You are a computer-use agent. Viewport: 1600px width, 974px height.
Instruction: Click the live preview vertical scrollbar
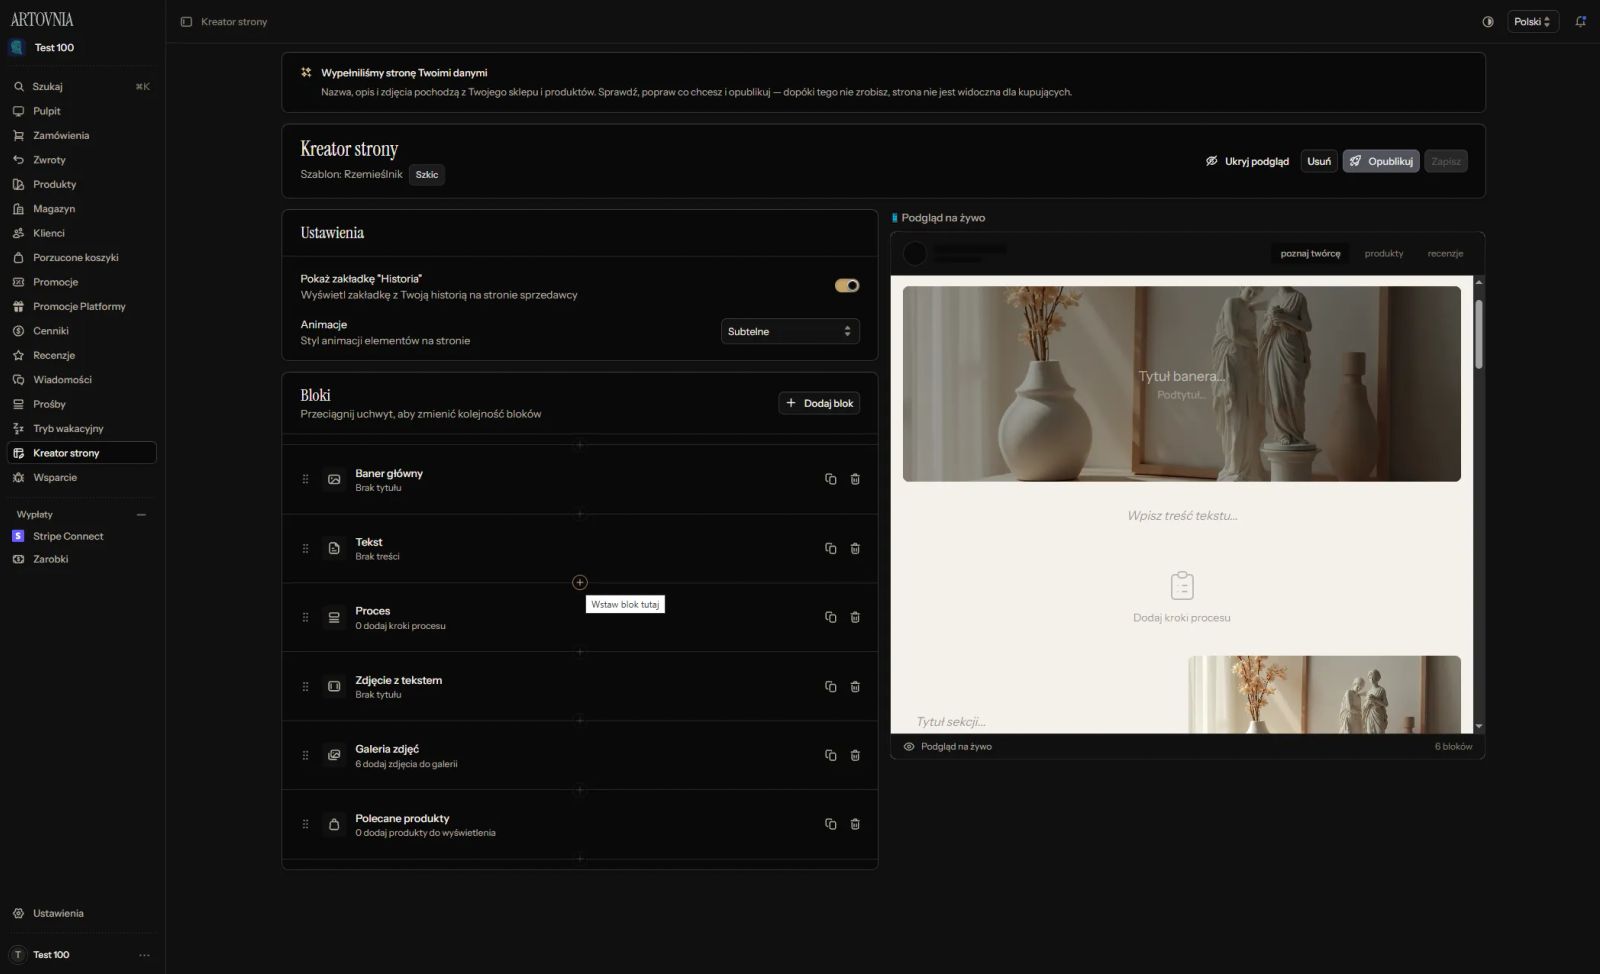[1479, 335]
